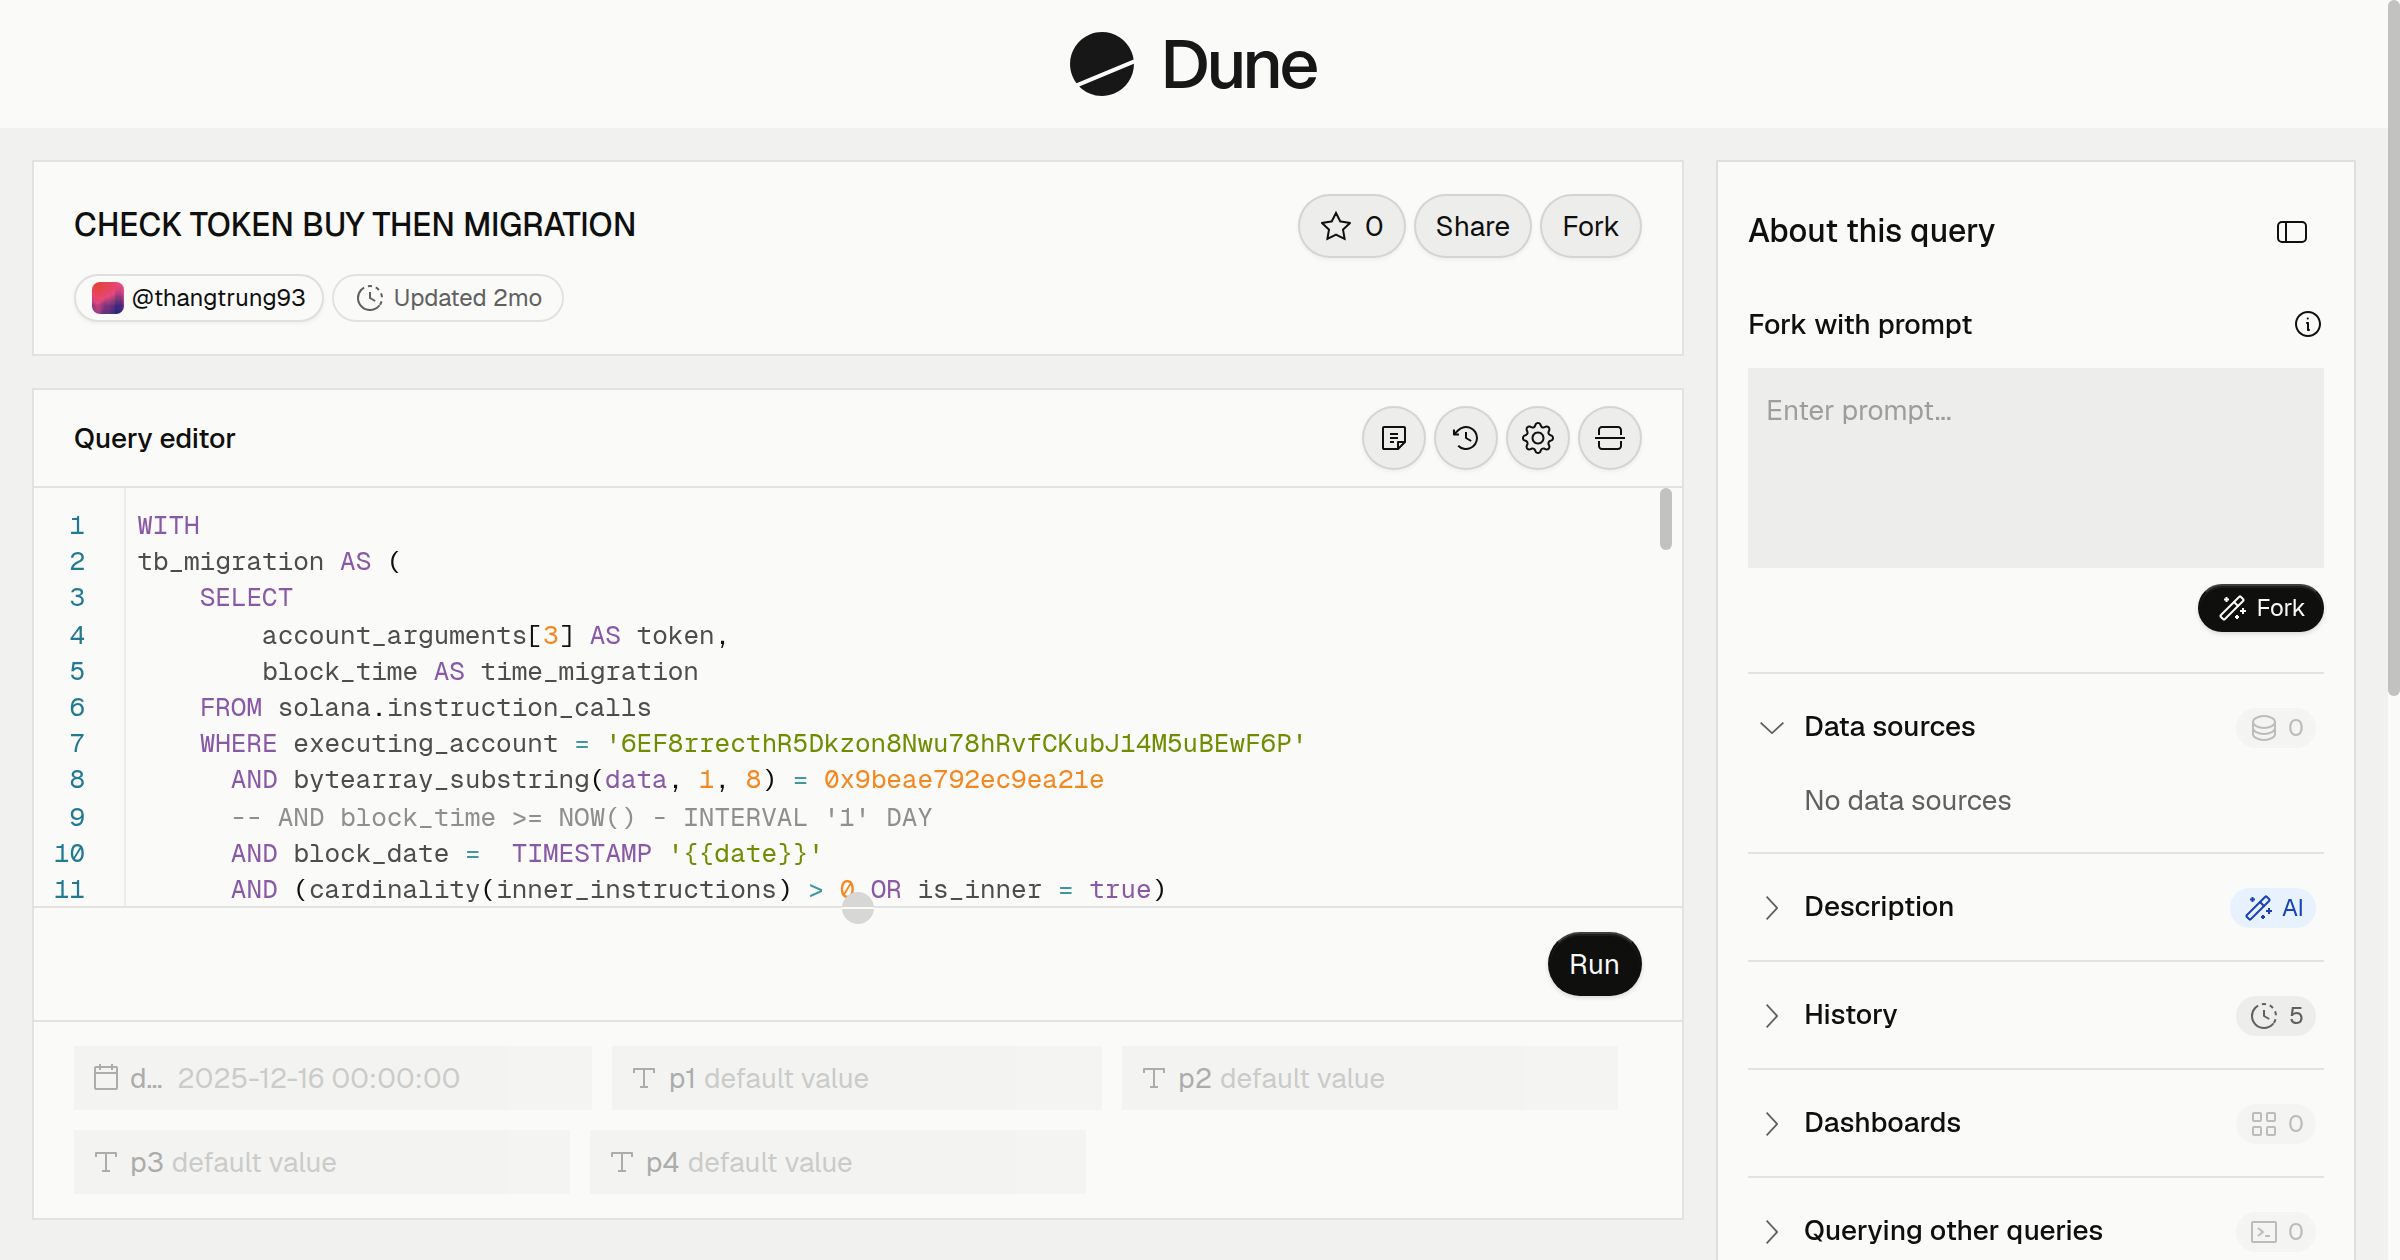This screenshot has height=1260, width=2400.
Task: Run the query
Action: click(1594, 964)
